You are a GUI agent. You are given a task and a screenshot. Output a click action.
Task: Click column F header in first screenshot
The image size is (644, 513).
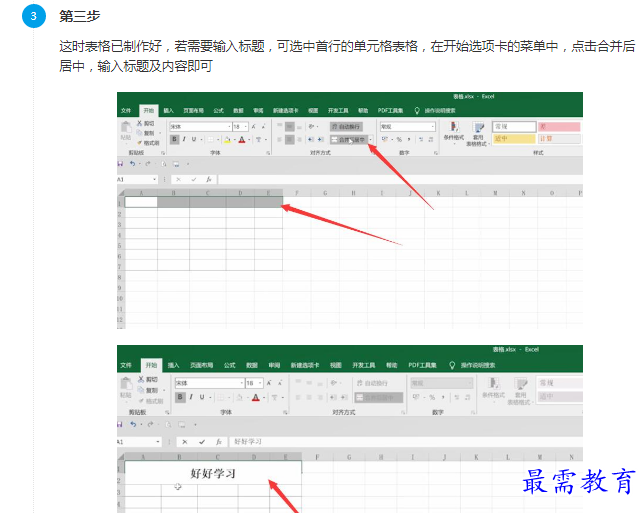pos(297,193)
